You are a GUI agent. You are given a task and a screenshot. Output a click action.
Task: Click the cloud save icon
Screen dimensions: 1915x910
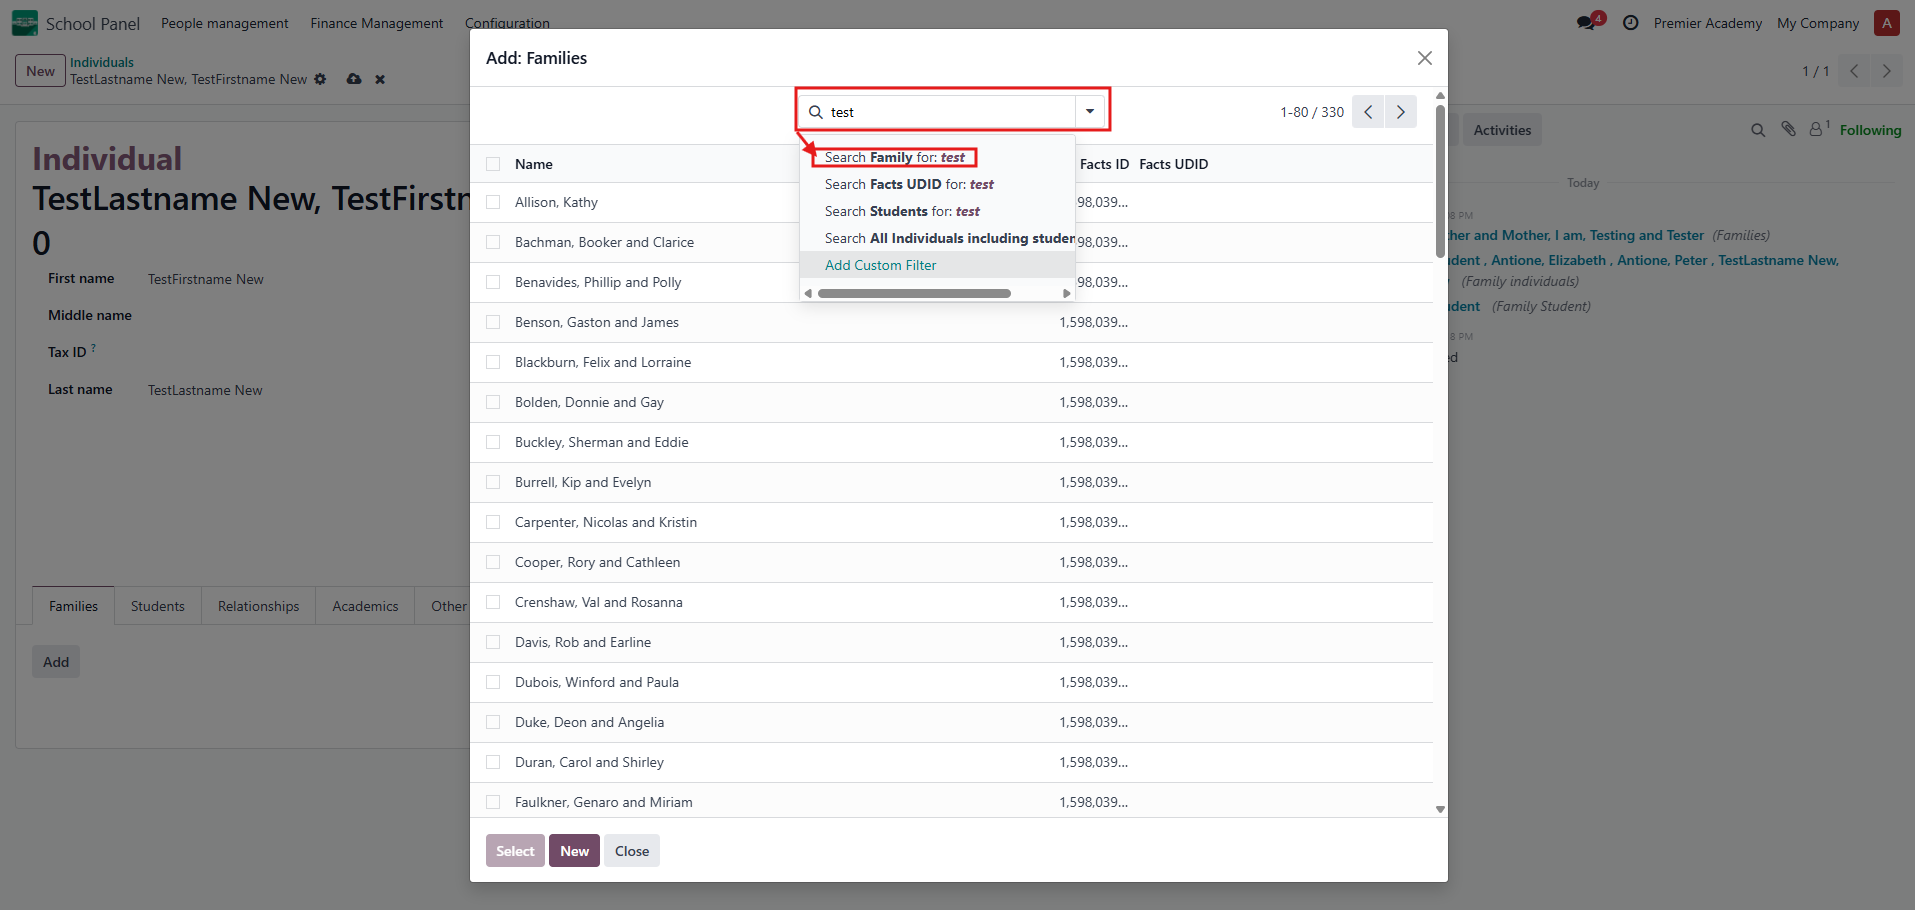point(354,79)
